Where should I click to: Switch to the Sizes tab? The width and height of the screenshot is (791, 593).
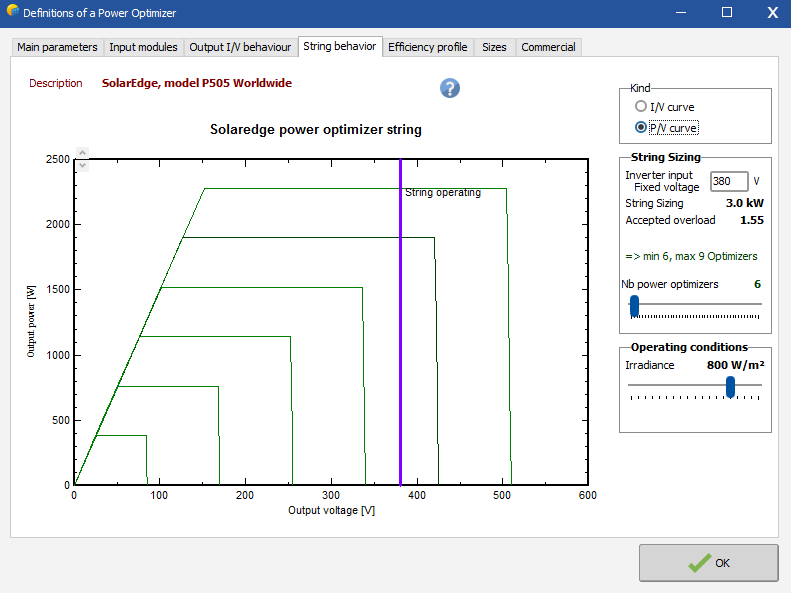[494, 47]
